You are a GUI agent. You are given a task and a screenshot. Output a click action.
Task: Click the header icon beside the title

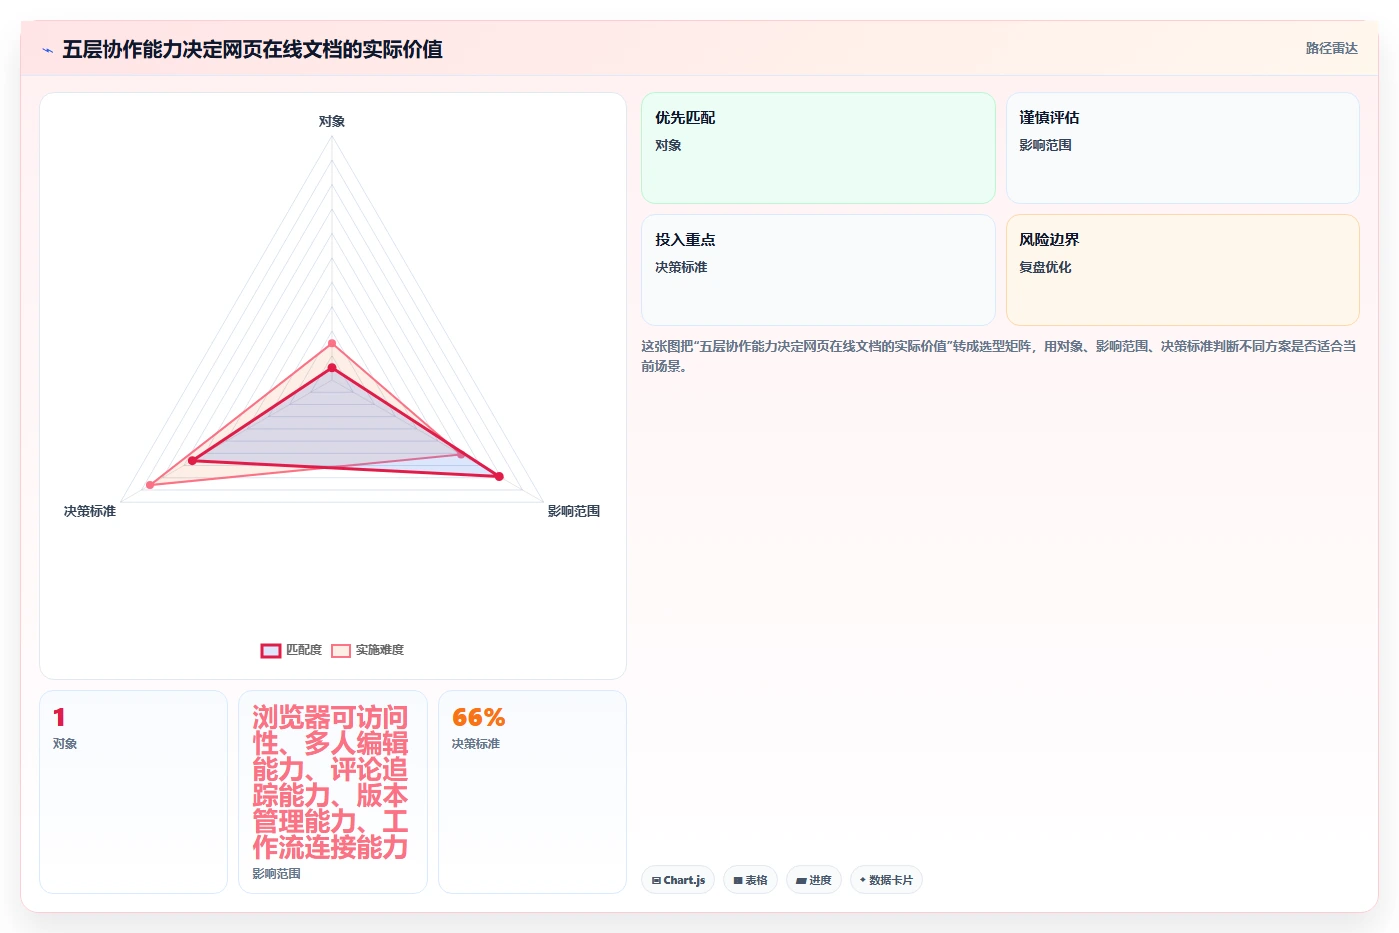[47, 50]
